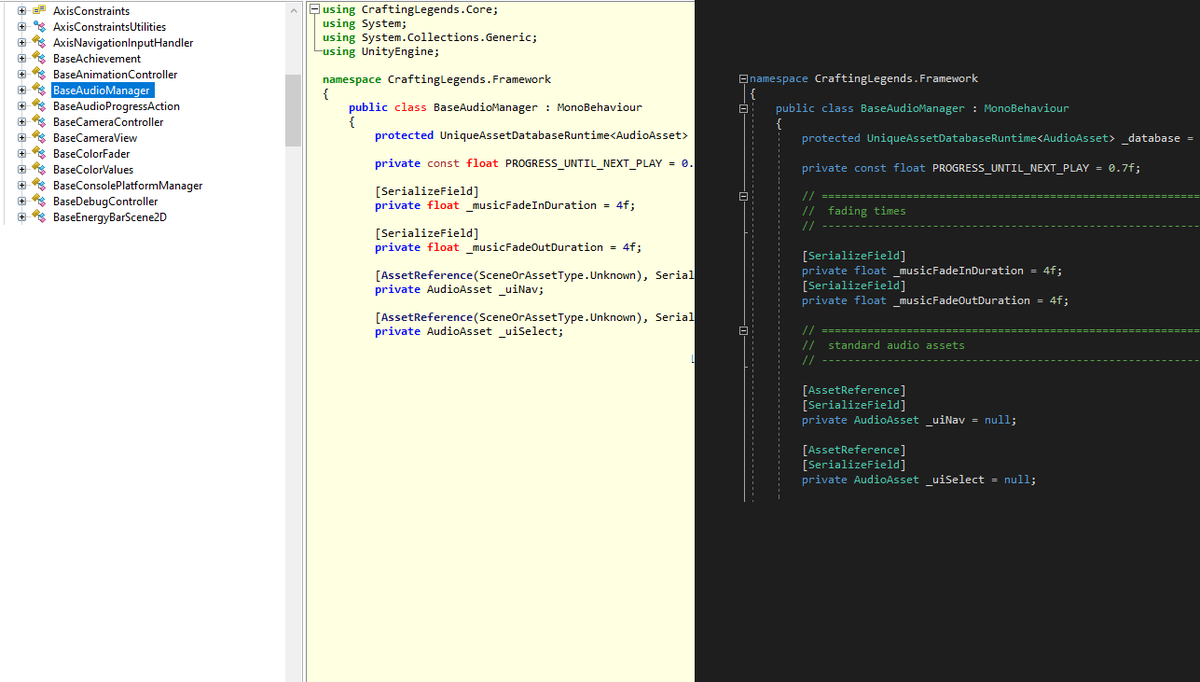Select AxisConstraintsUtilities in the type tree
Screen dimensions: 1200x682
pyautogui.click(x=109, y=27)
